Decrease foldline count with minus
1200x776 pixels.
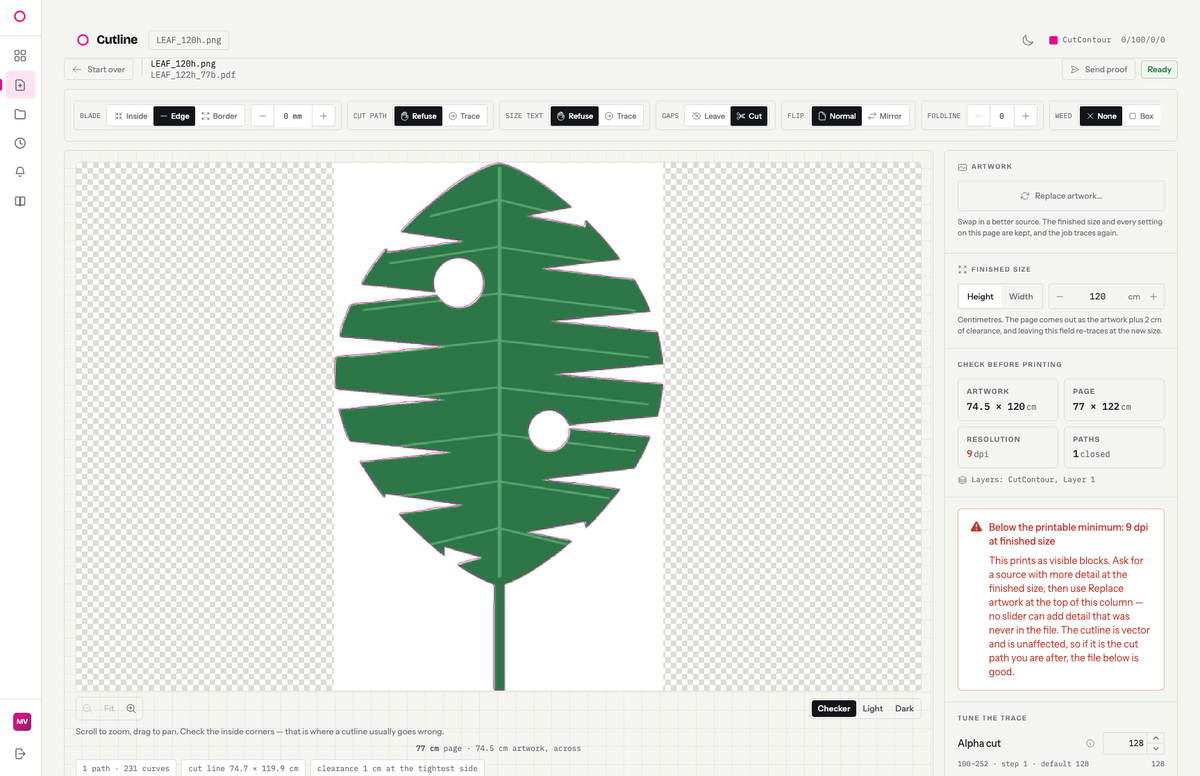[x=977, y=116]
